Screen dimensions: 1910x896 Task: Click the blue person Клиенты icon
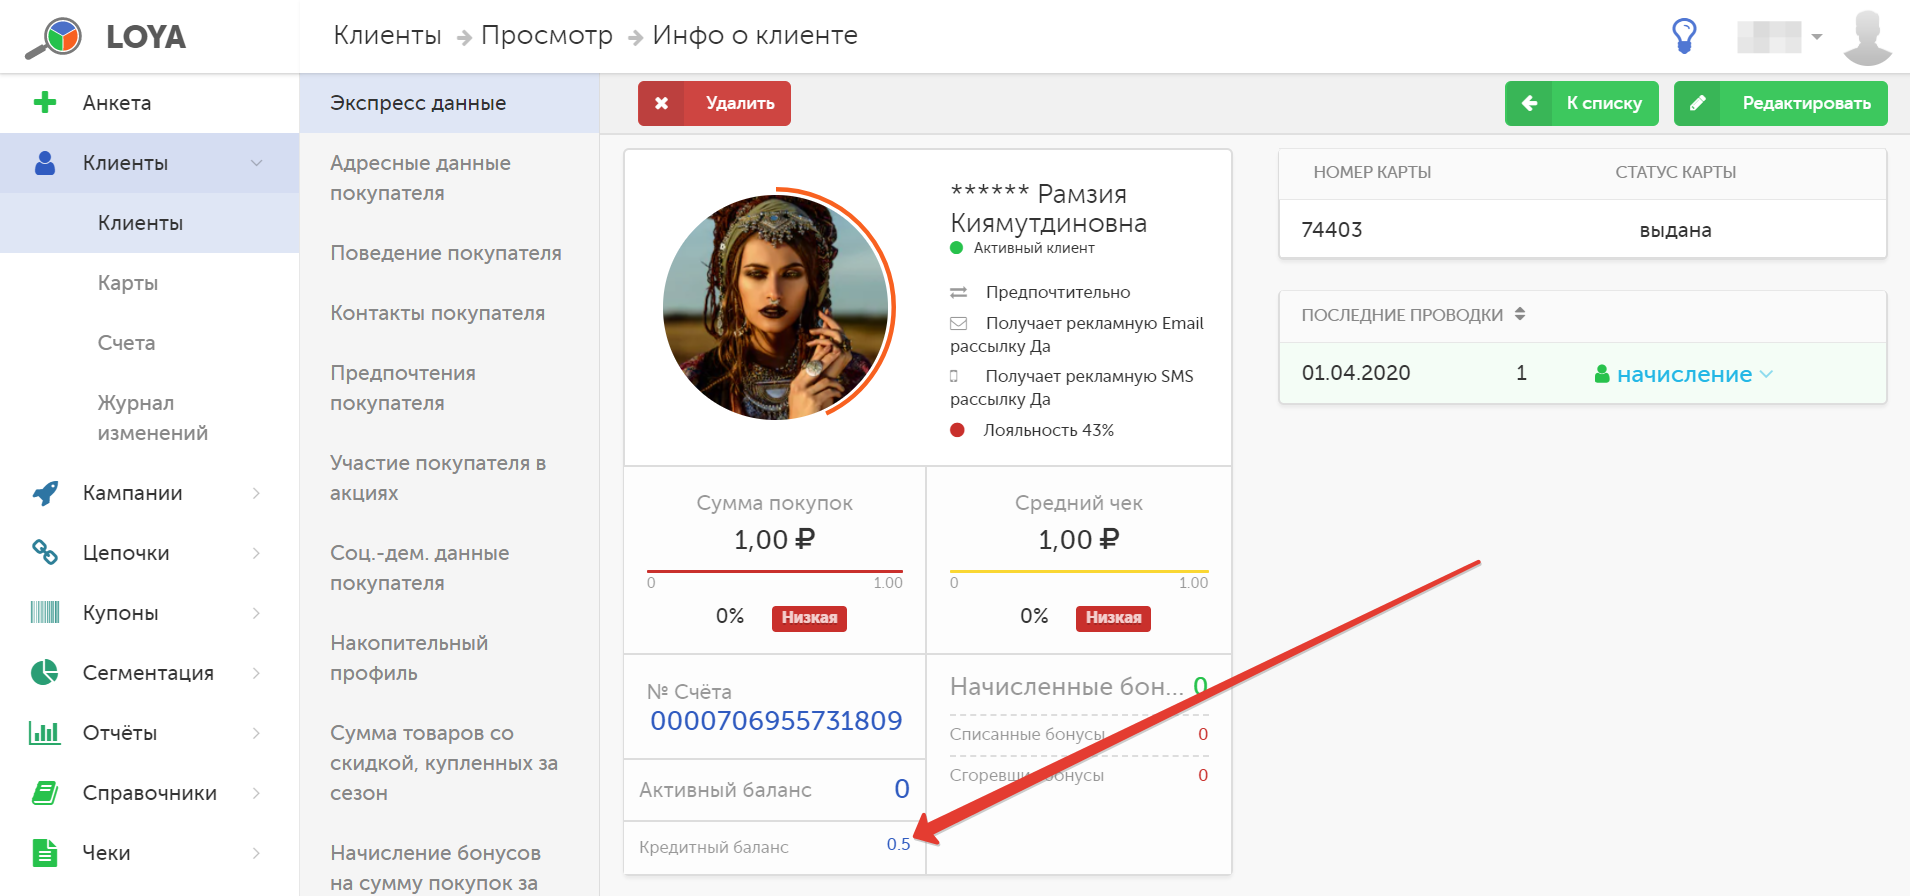(45, 163)
